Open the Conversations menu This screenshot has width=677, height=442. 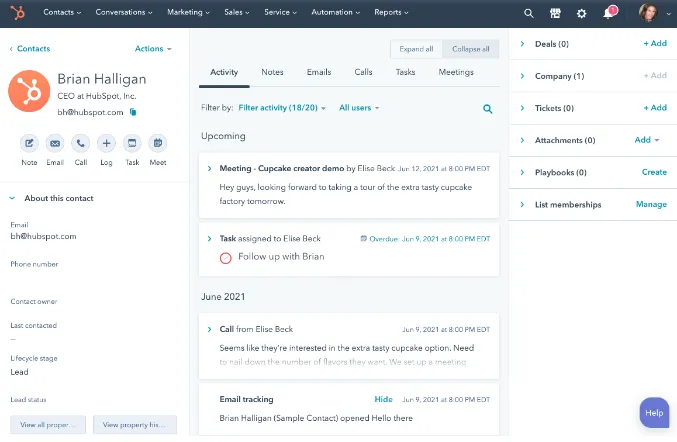coord(124,13)
